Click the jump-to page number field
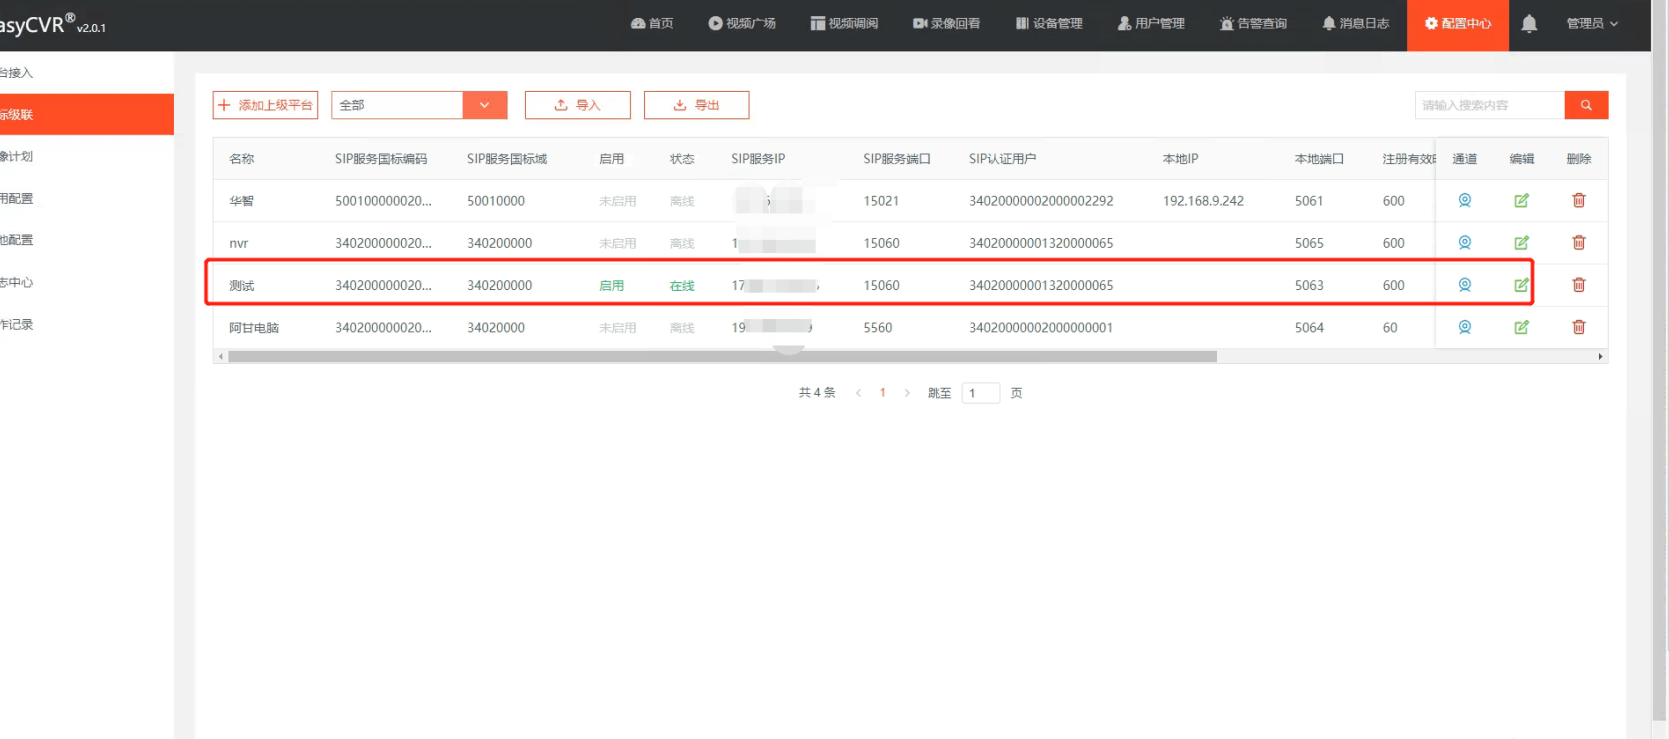1669x739 pixels. pos(980,393)
